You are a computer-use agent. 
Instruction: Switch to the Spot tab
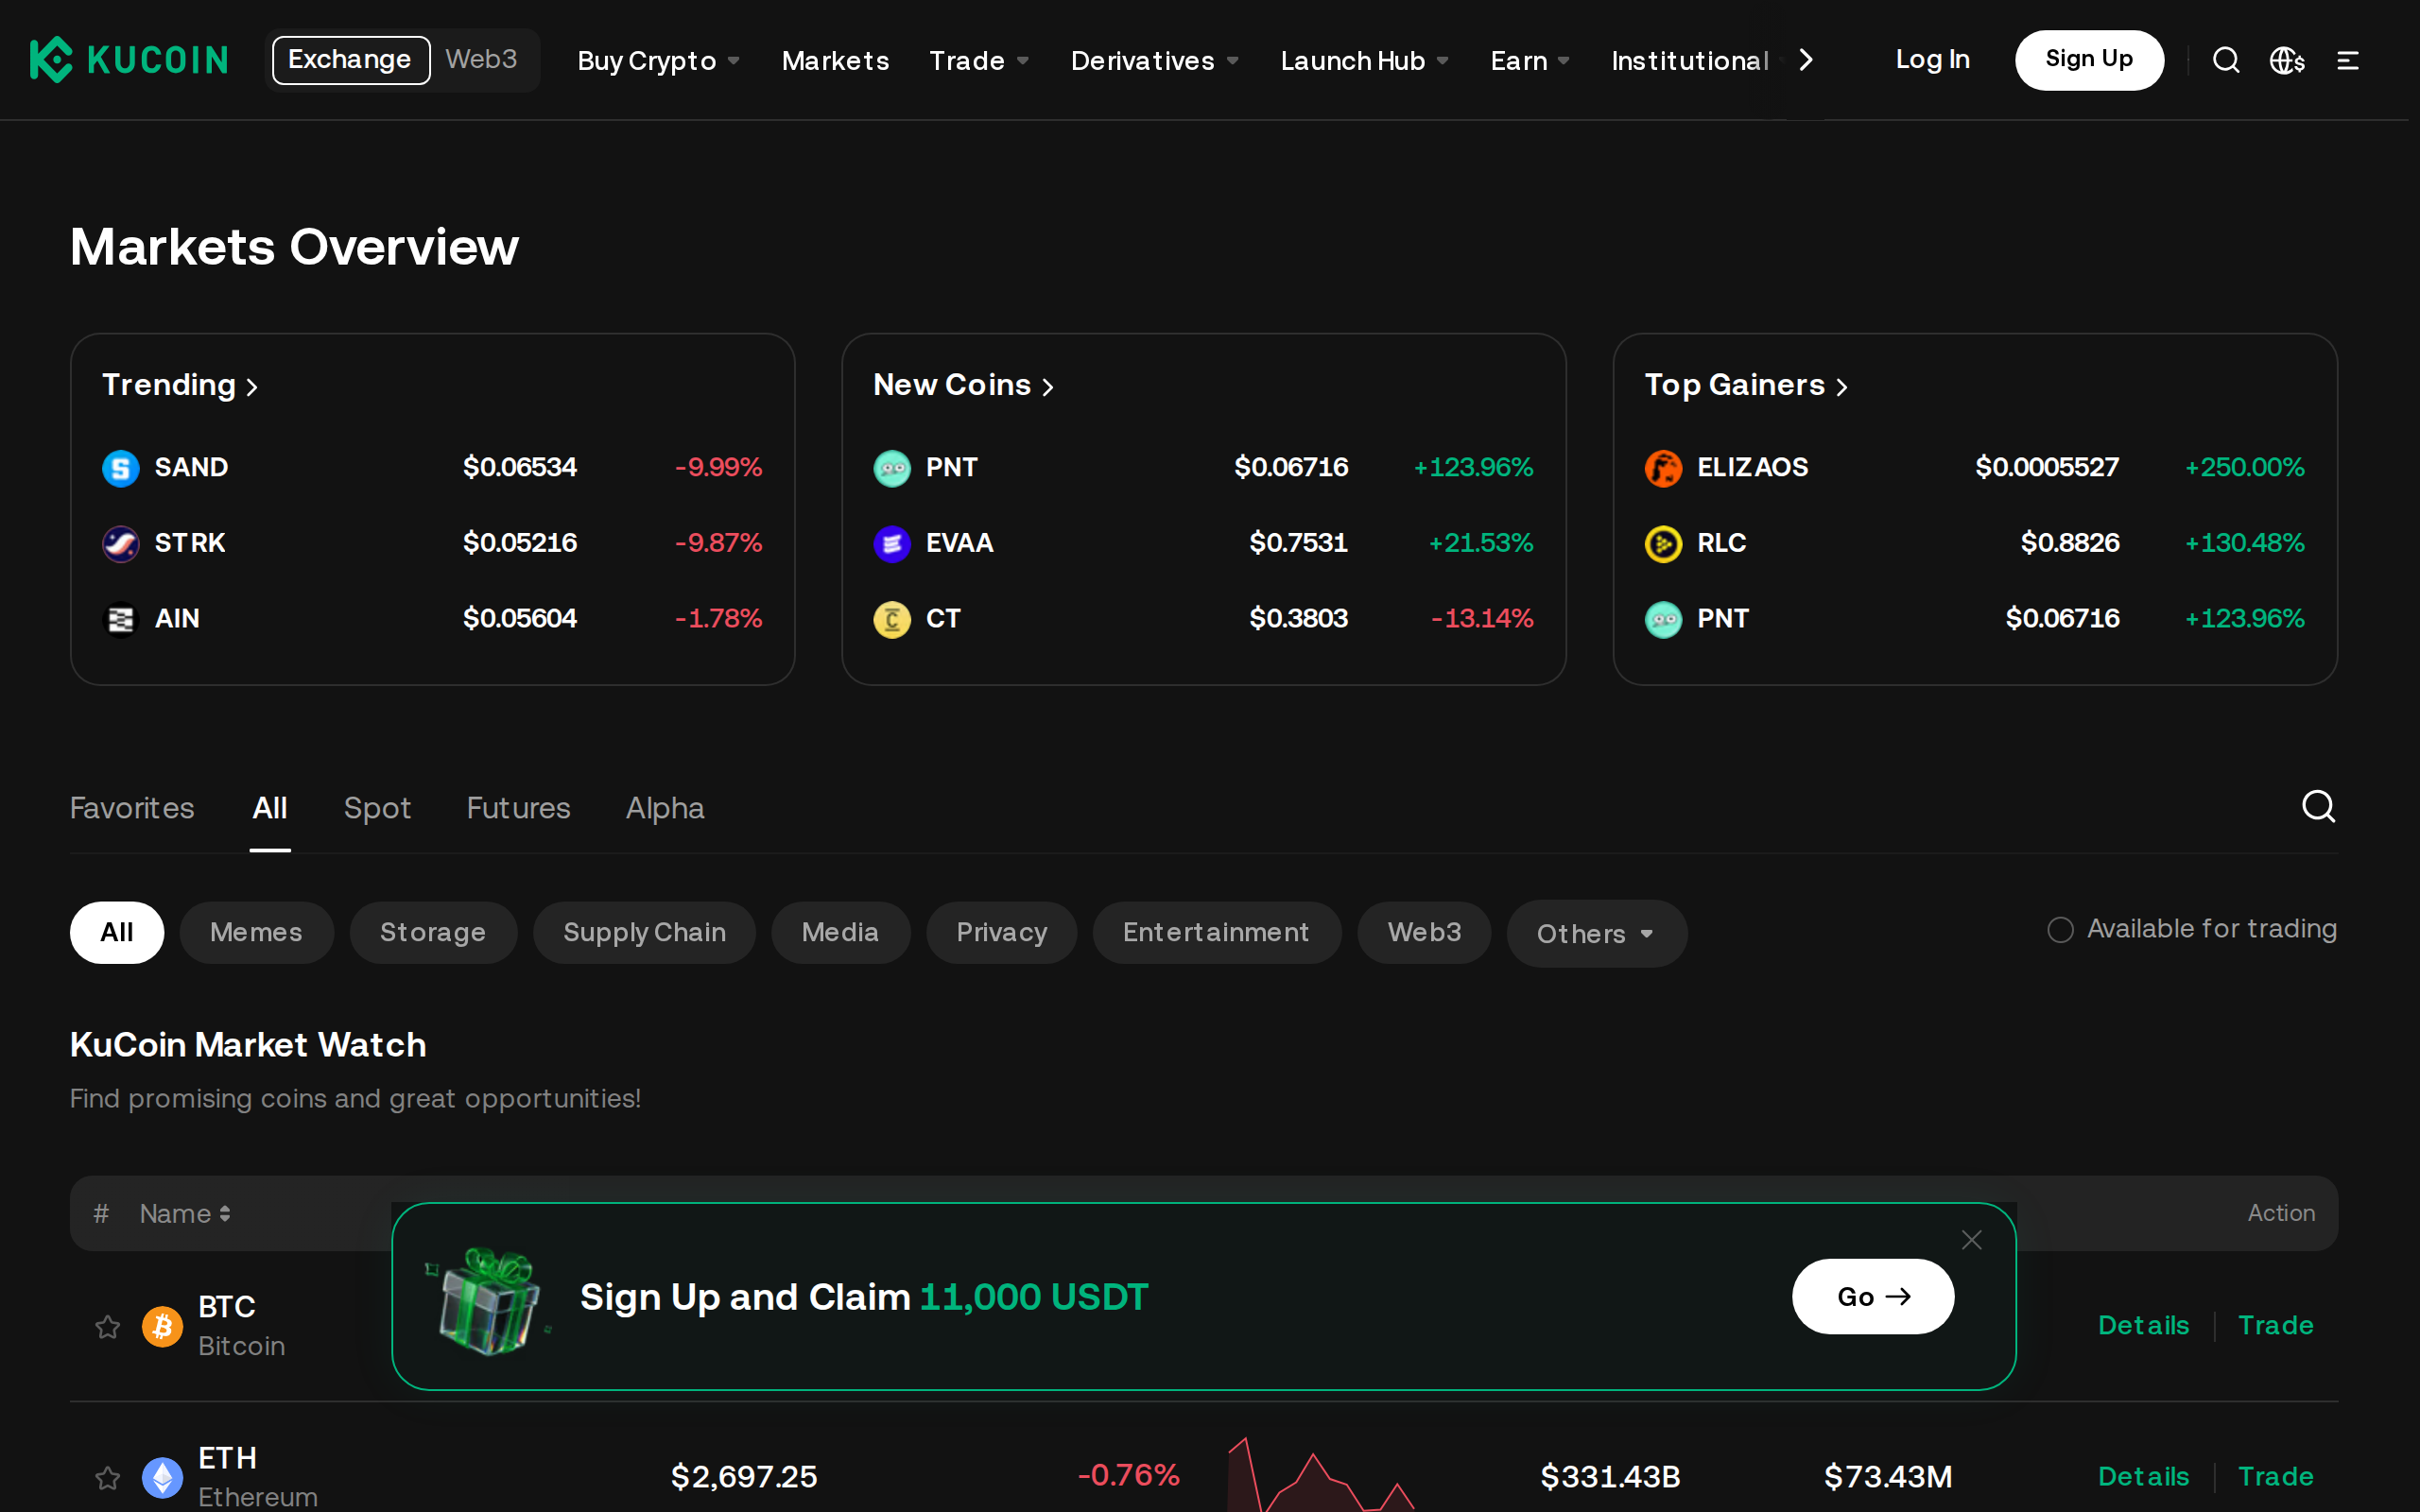[x=377, y=808]
